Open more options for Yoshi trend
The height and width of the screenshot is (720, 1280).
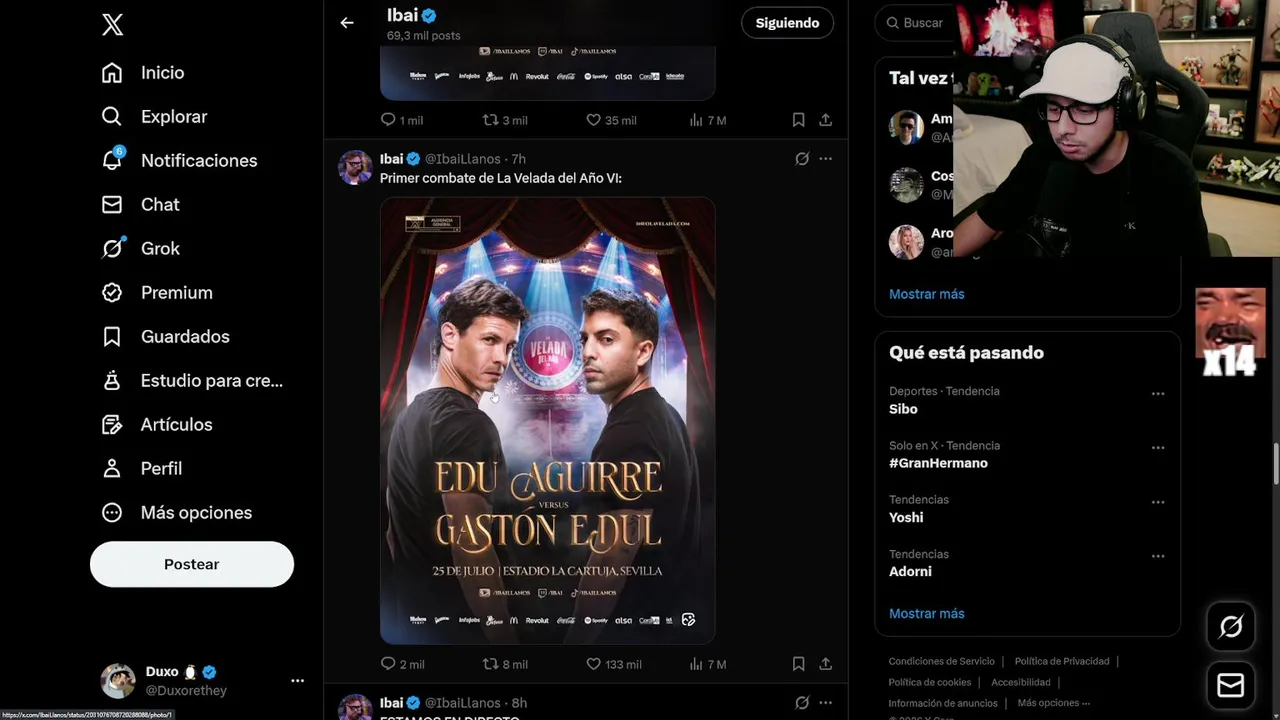(1158, 502)
